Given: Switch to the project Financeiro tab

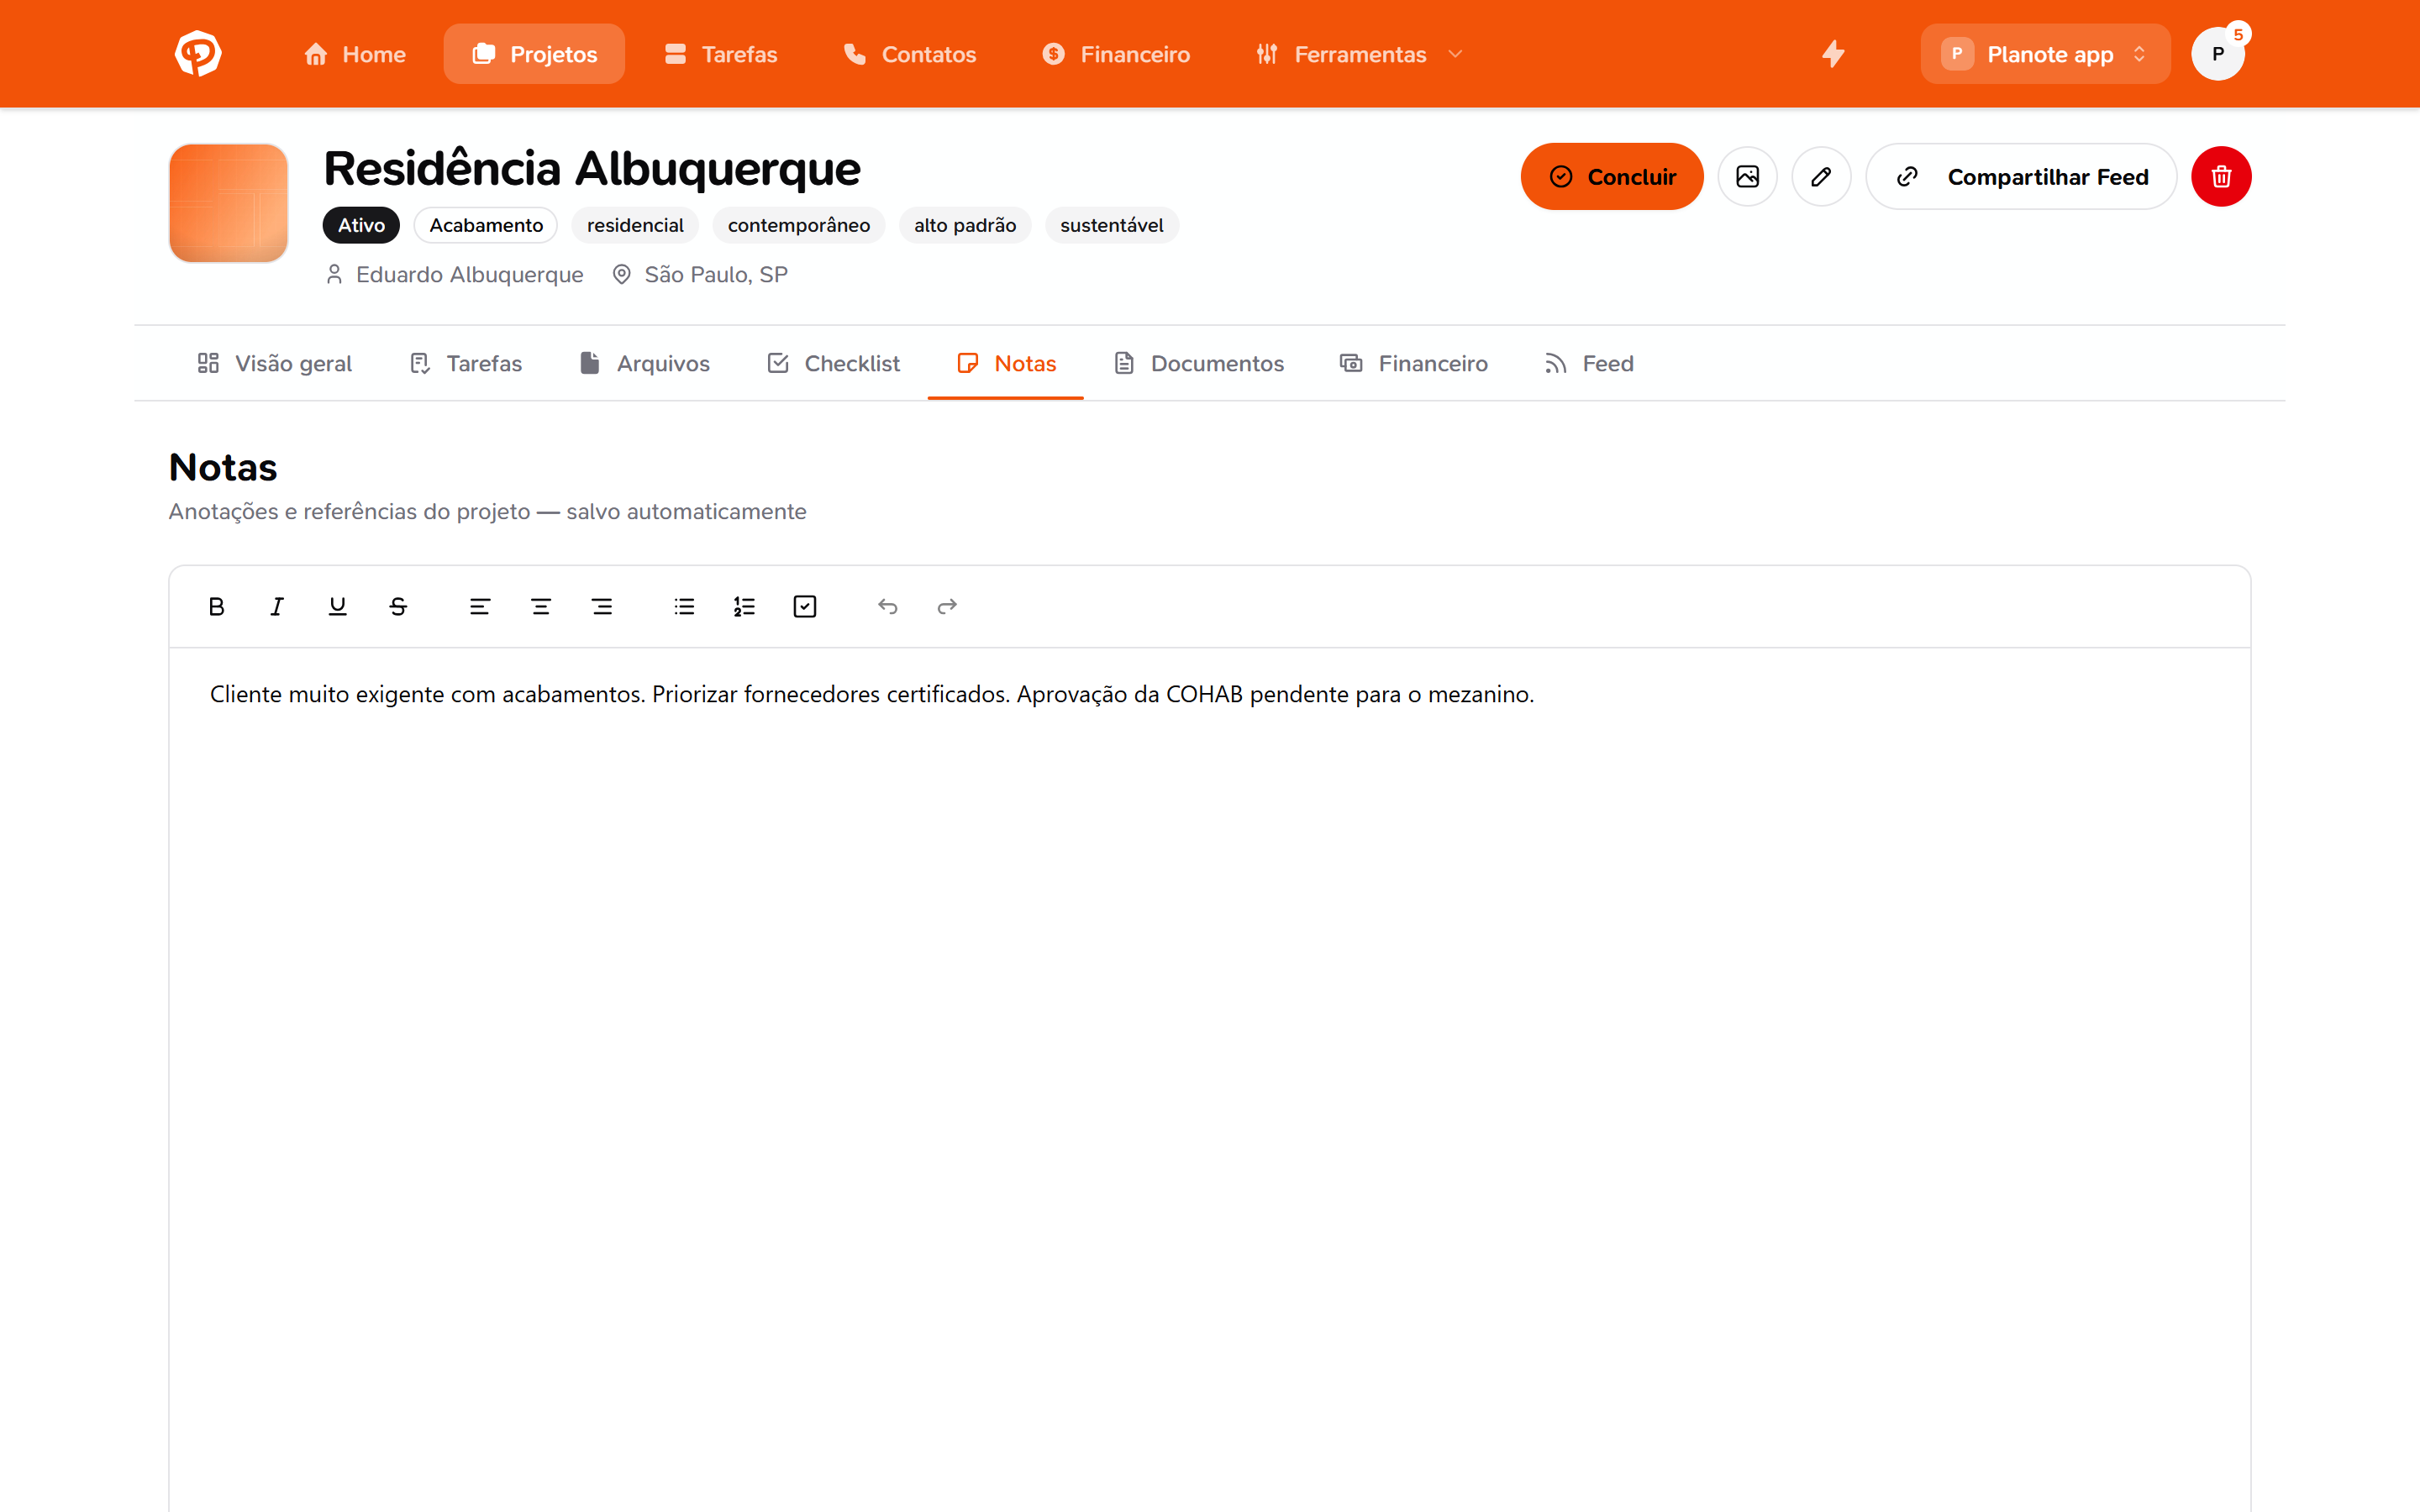Looking at the screenshot, I should 1414,363.
